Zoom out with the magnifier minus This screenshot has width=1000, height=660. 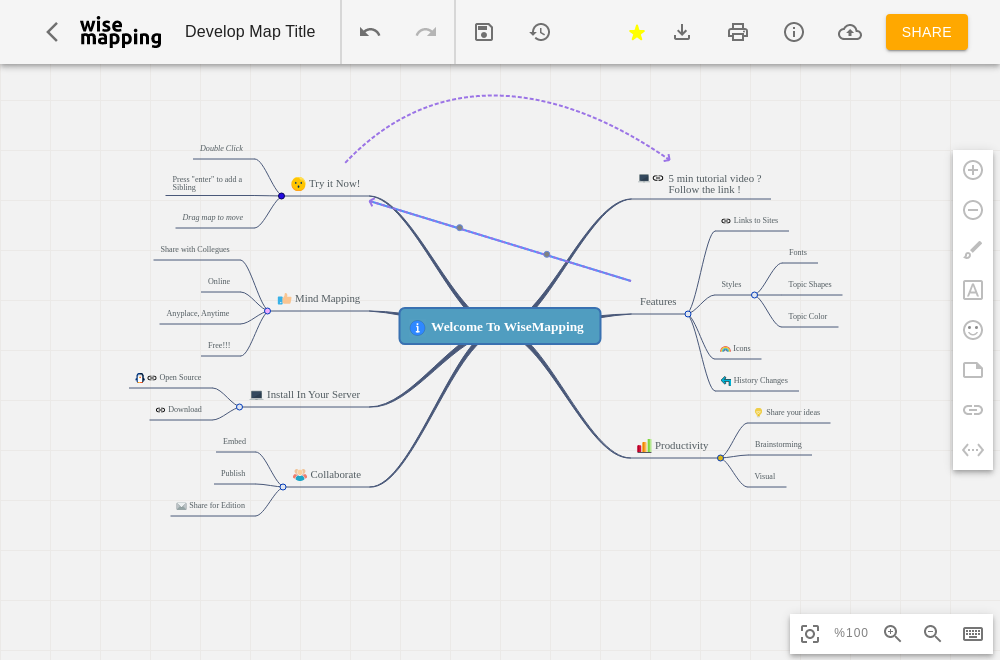[932, 634]
